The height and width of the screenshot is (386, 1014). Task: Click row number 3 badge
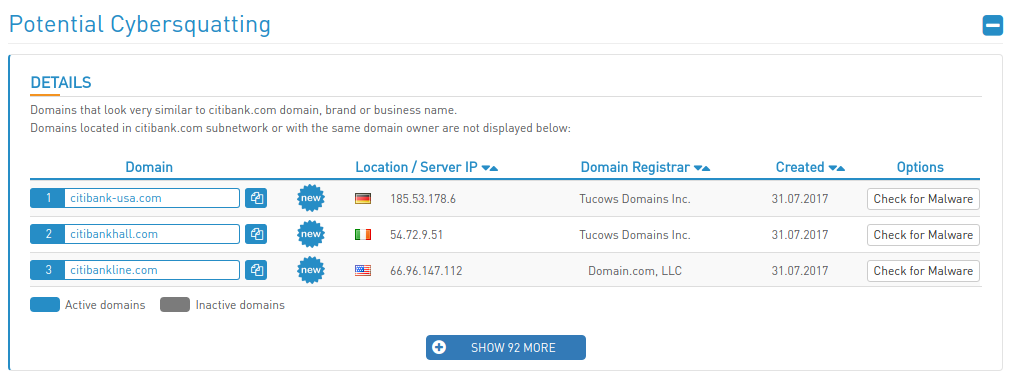pyautogui.click(x=47, y=270)
